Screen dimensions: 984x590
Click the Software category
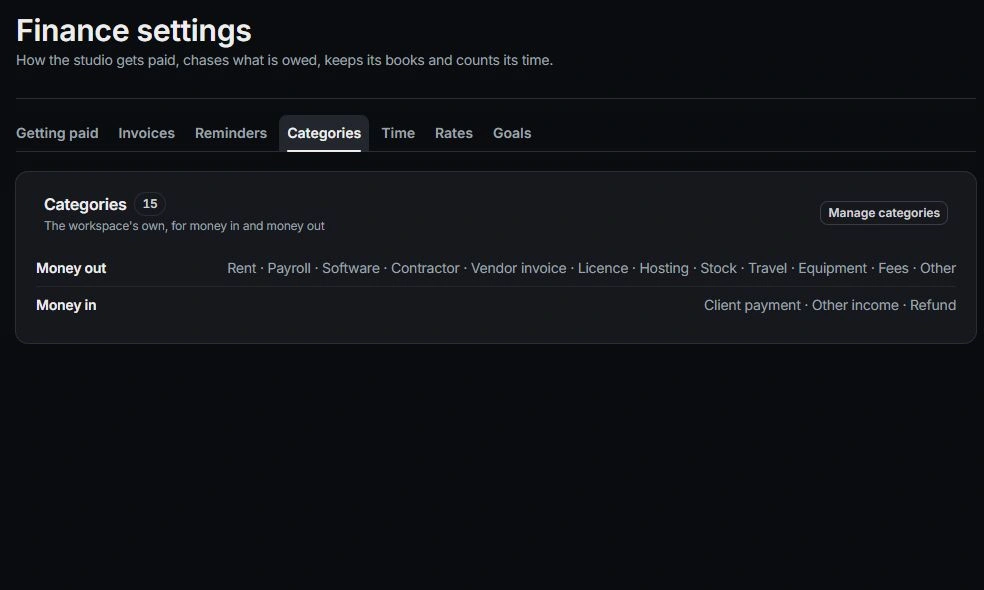click(x=351, y=268)
